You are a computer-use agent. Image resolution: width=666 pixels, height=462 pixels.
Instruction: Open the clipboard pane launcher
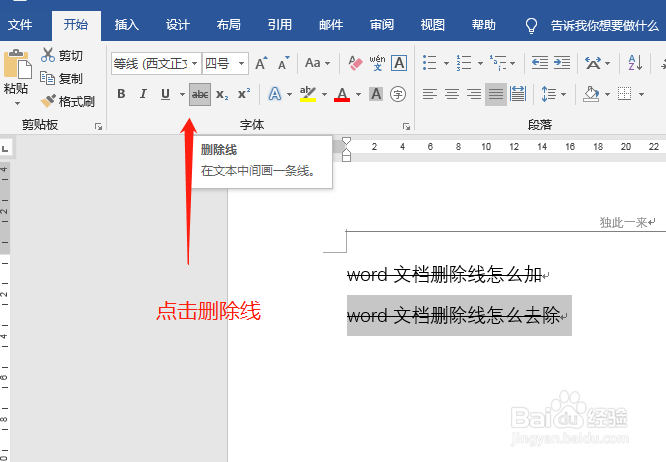pyautogui.click(x=99, y=126)
